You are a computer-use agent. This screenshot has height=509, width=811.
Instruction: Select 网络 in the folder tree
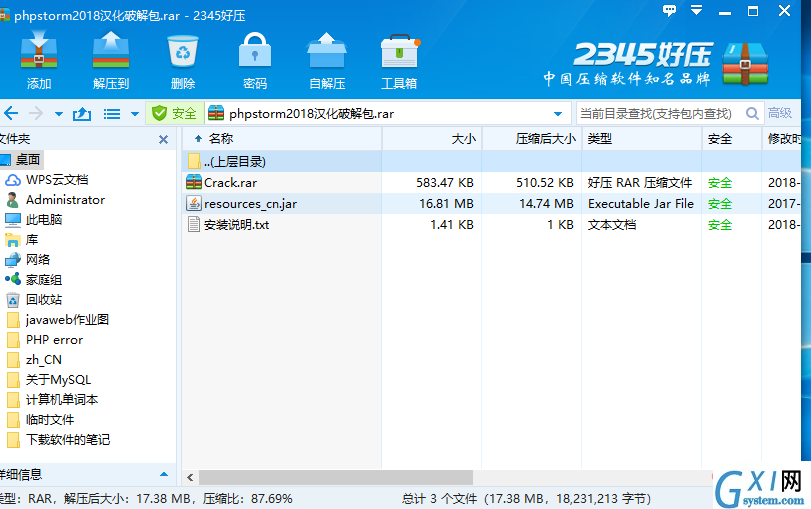click(x=38, y=260)
